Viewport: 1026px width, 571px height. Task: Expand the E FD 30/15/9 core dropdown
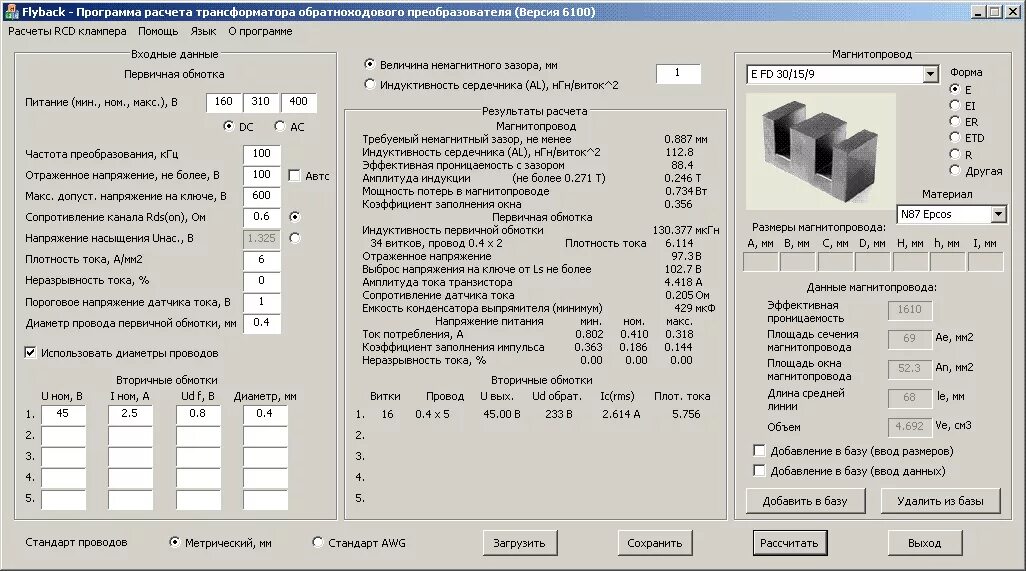click(x=930, y=75)
